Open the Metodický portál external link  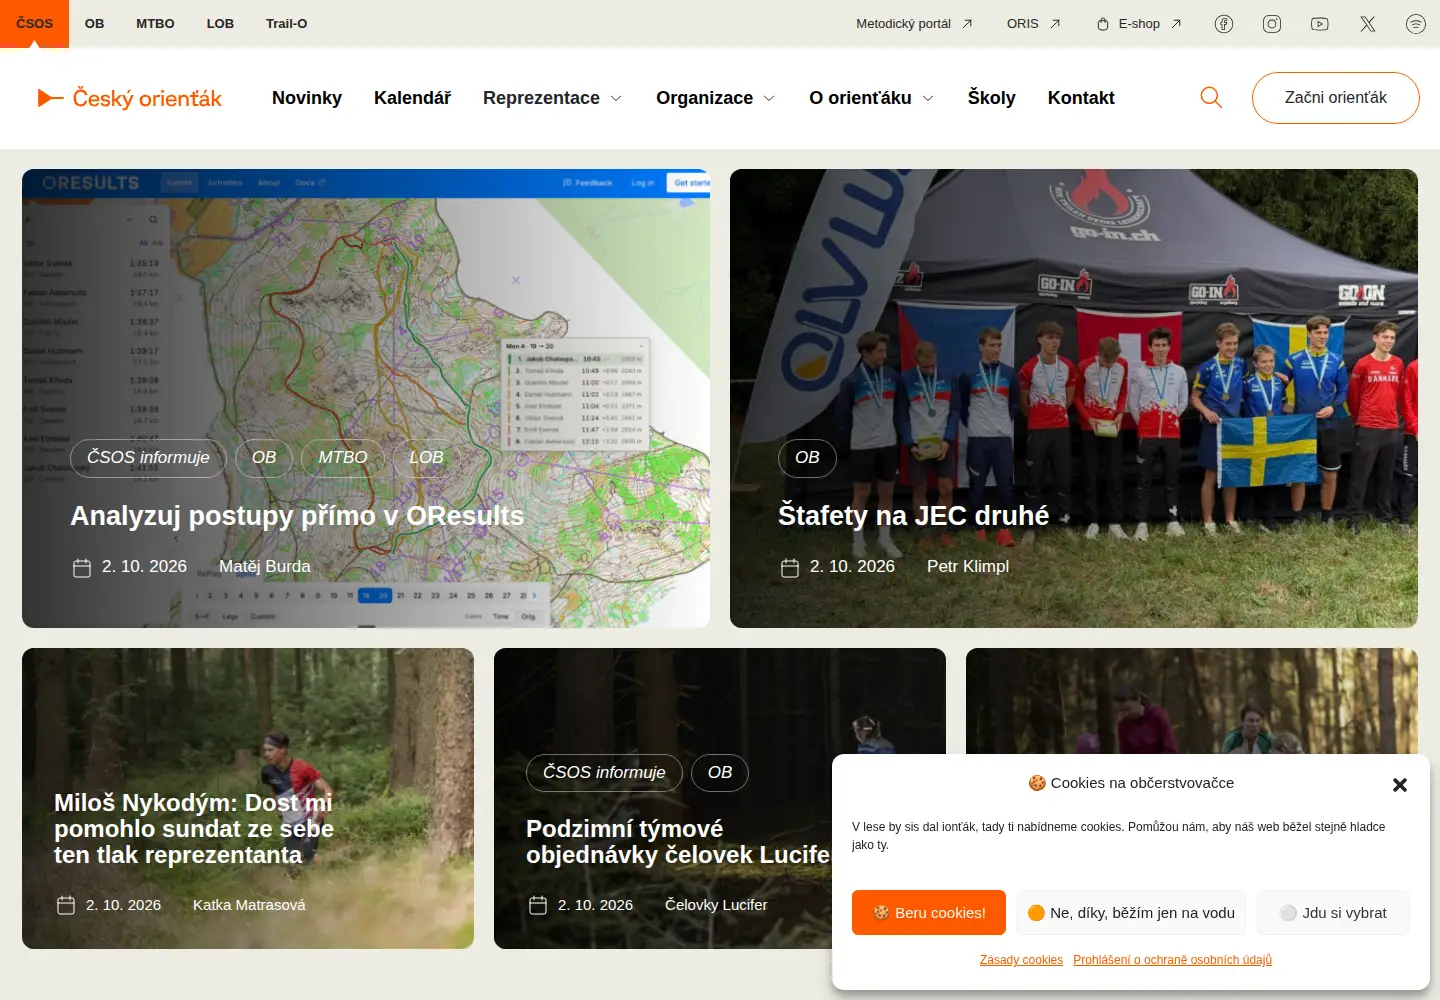(914, 24)
